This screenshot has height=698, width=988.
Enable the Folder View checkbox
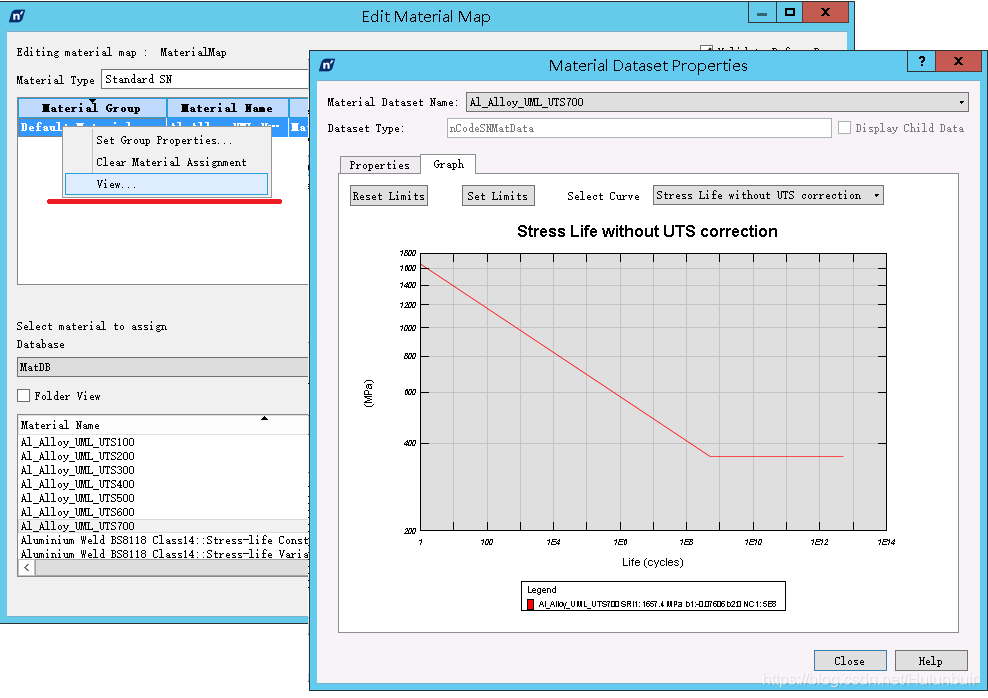coord(24,396)
